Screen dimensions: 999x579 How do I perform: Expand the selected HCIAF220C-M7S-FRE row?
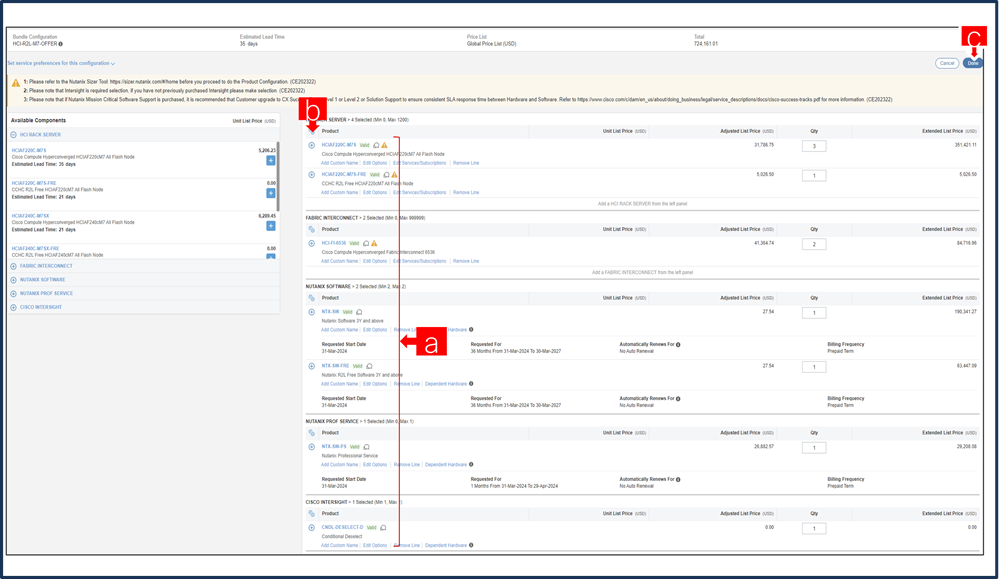tap(312, 175)
